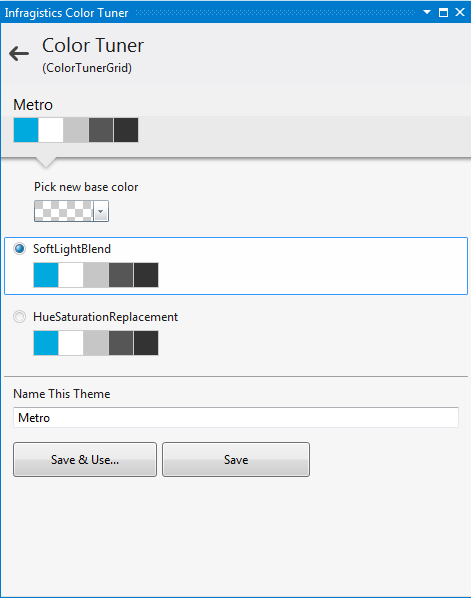Click the dark gray swatch under SoftLightBlend
The width and height of the screenshot is (471, 598).
coord(121,275)
